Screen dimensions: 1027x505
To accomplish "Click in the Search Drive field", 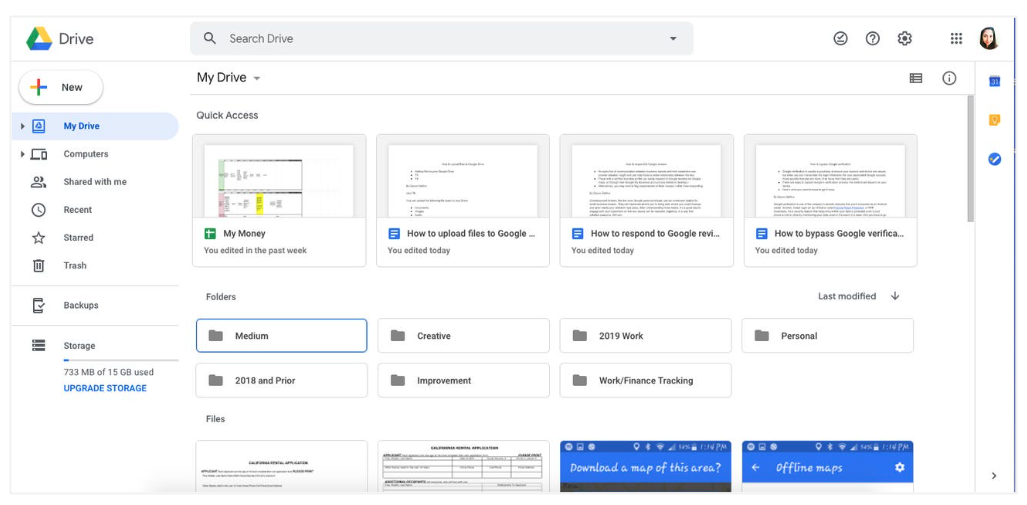I will tap(441, 39).
